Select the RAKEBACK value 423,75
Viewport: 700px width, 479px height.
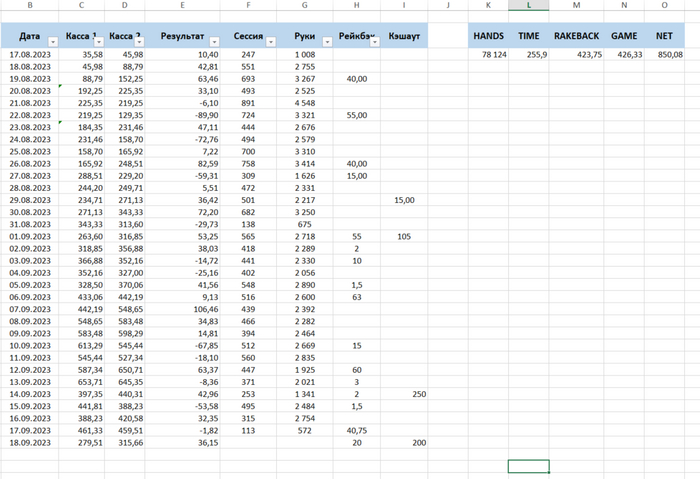pos(576,54)
